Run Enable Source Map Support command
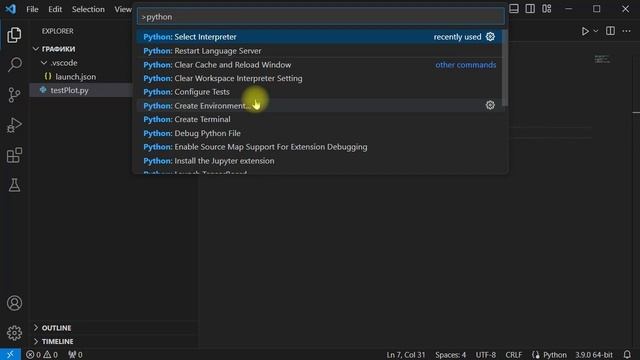640x360 pixels. point(320,147)
